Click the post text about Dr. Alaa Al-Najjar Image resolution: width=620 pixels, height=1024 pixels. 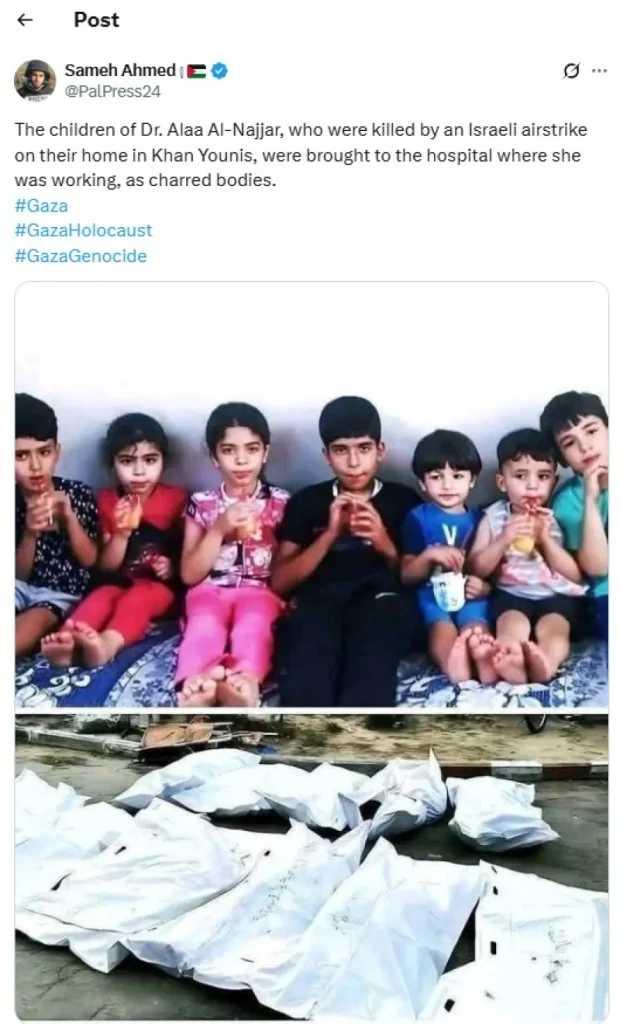click(x=301, y=155)
